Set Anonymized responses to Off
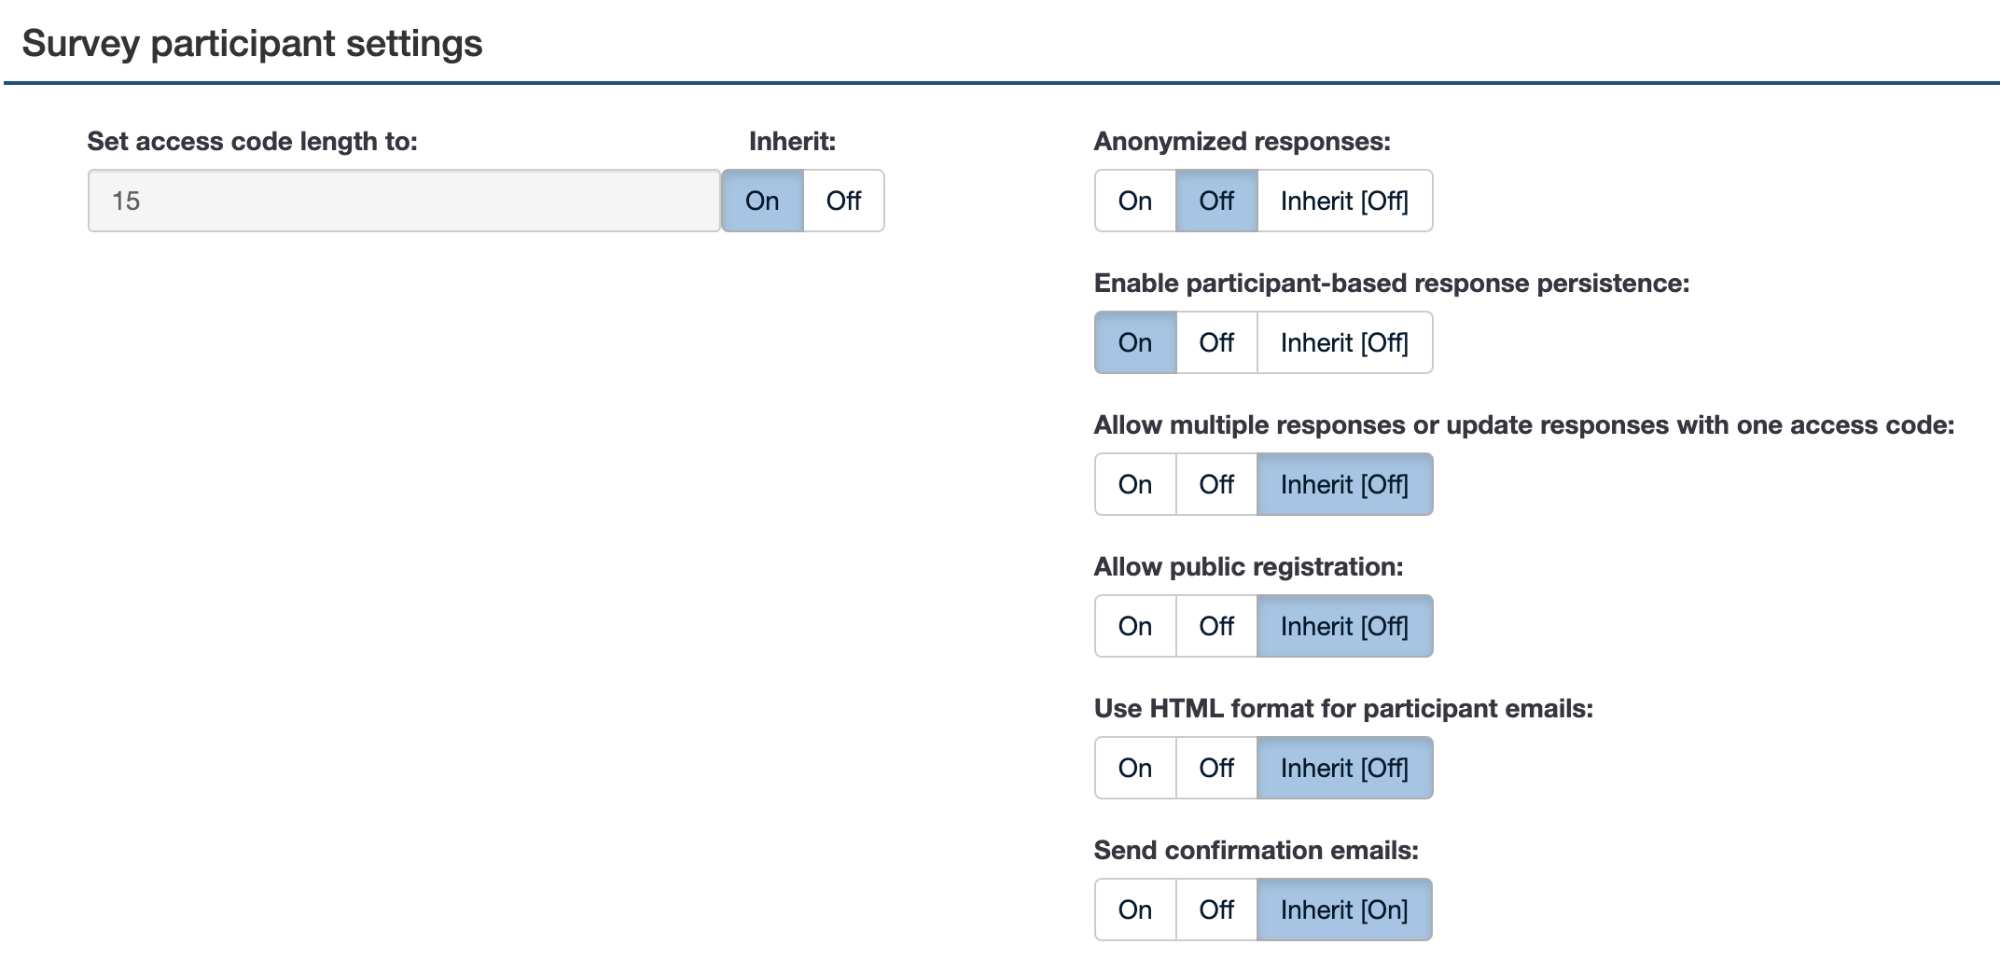Screen dimensions: 2000x977 (1216, 201)
